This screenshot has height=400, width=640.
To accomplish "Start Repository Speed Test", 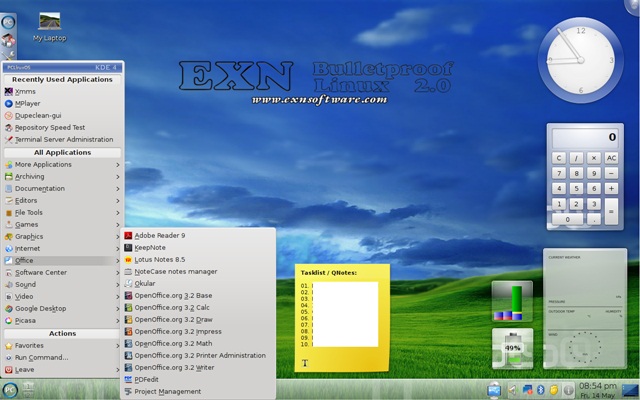I will [x=62, y=127].
